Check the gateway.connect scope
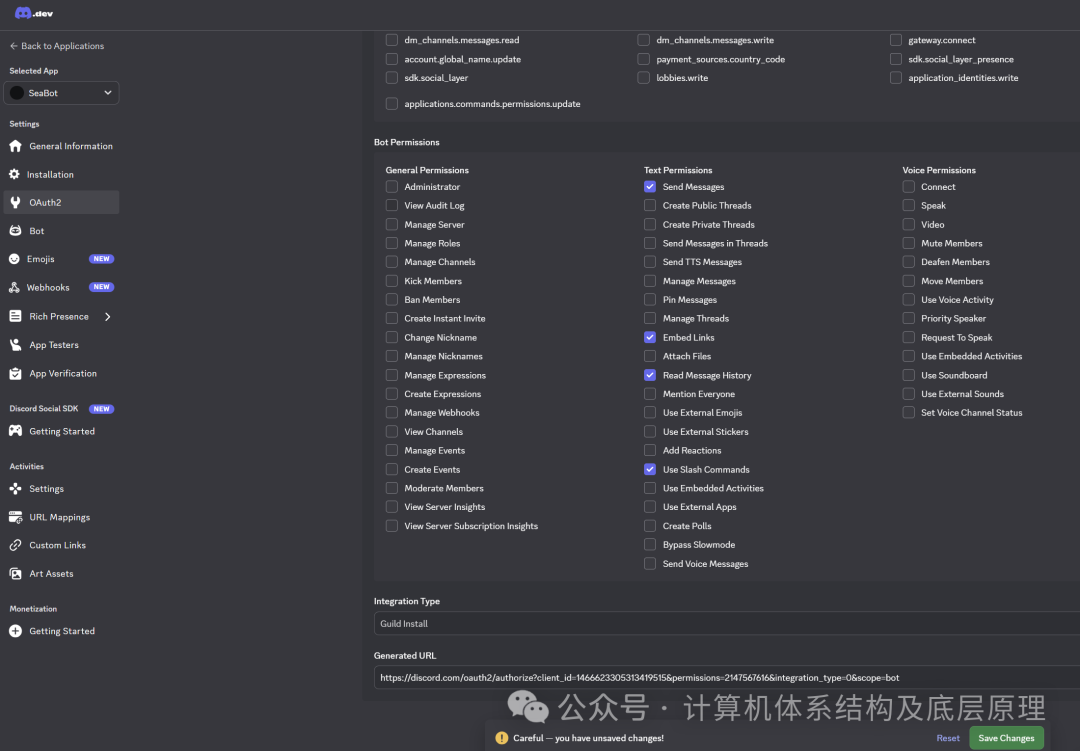Viewport: 1080px width, 751px height. 896,40
